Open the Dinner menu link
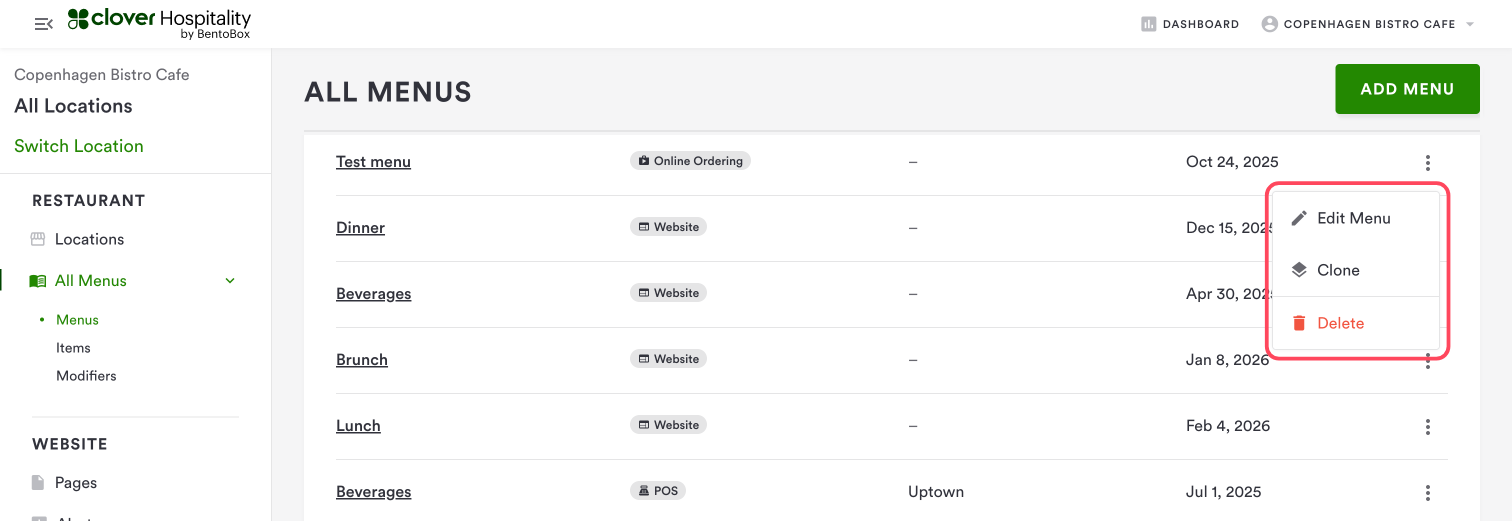 [x=360, y=228]
